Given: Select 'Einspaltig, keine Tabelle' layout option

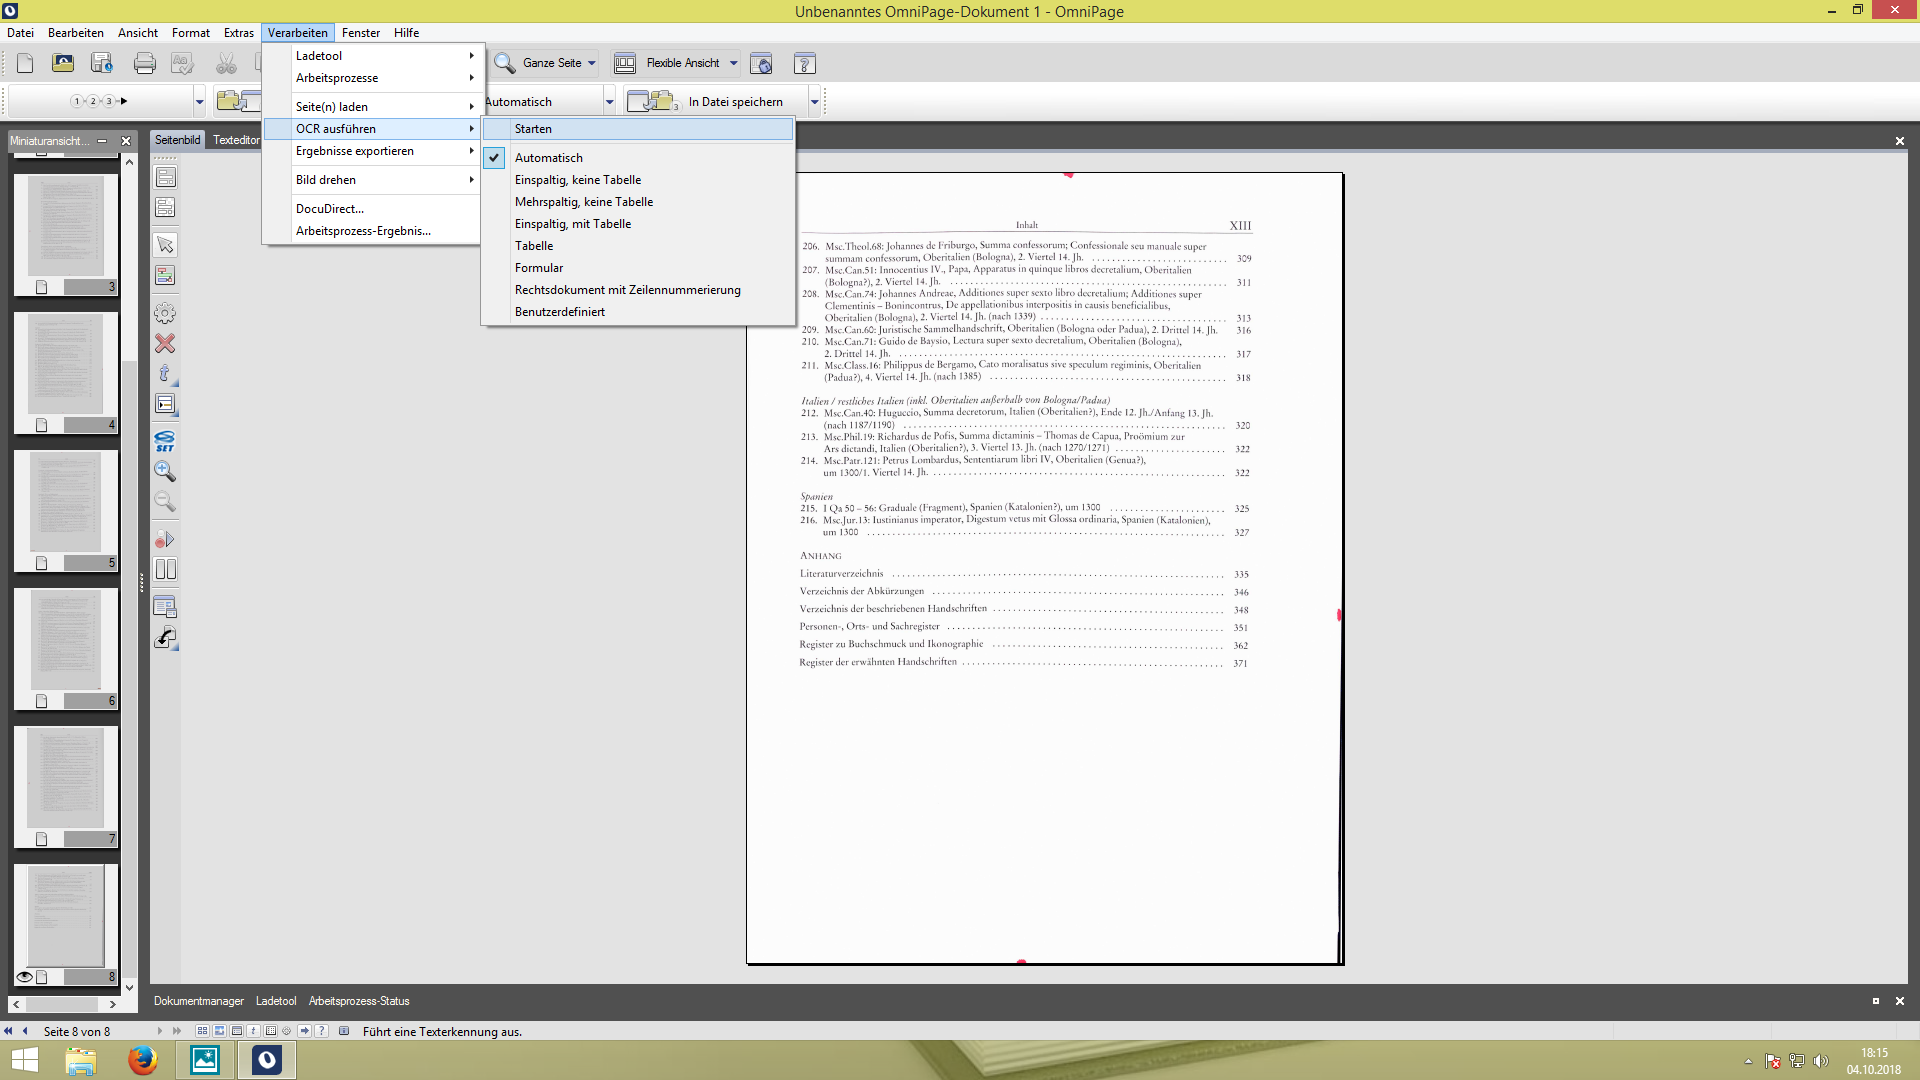Looking at the screenshot, I should (638, 180).
